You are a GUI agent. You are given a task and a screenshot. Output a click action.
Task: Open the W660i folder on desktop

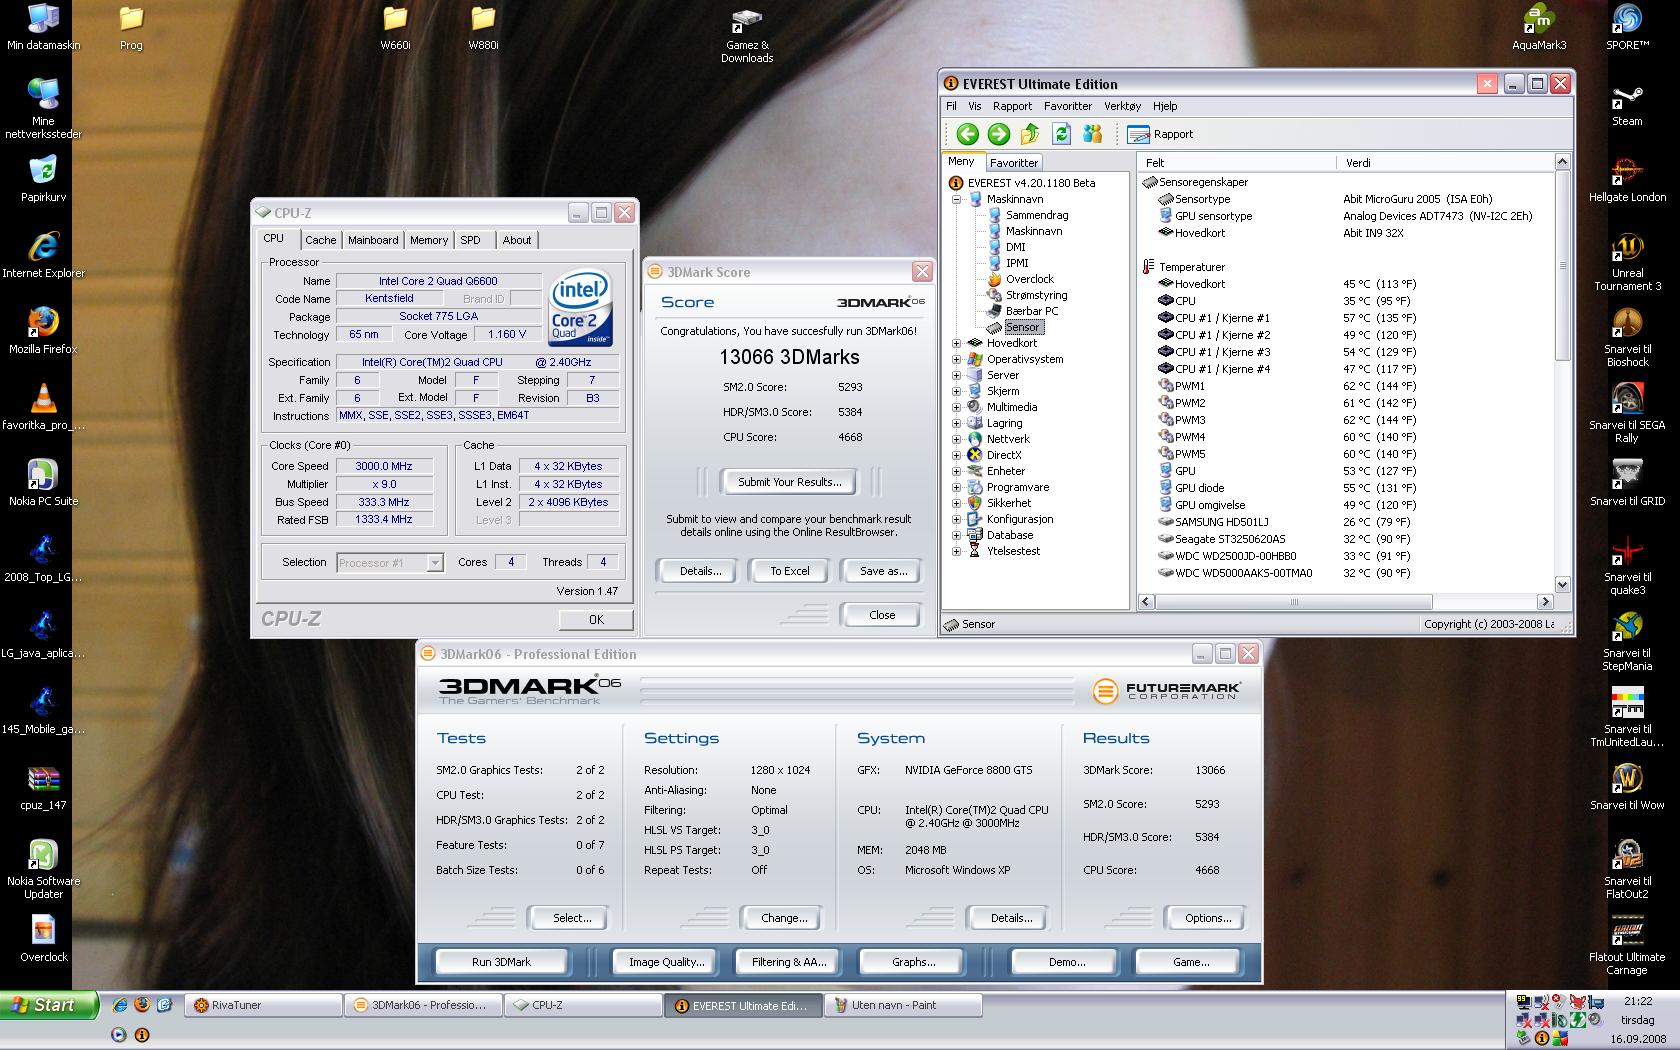click(395, 27)
